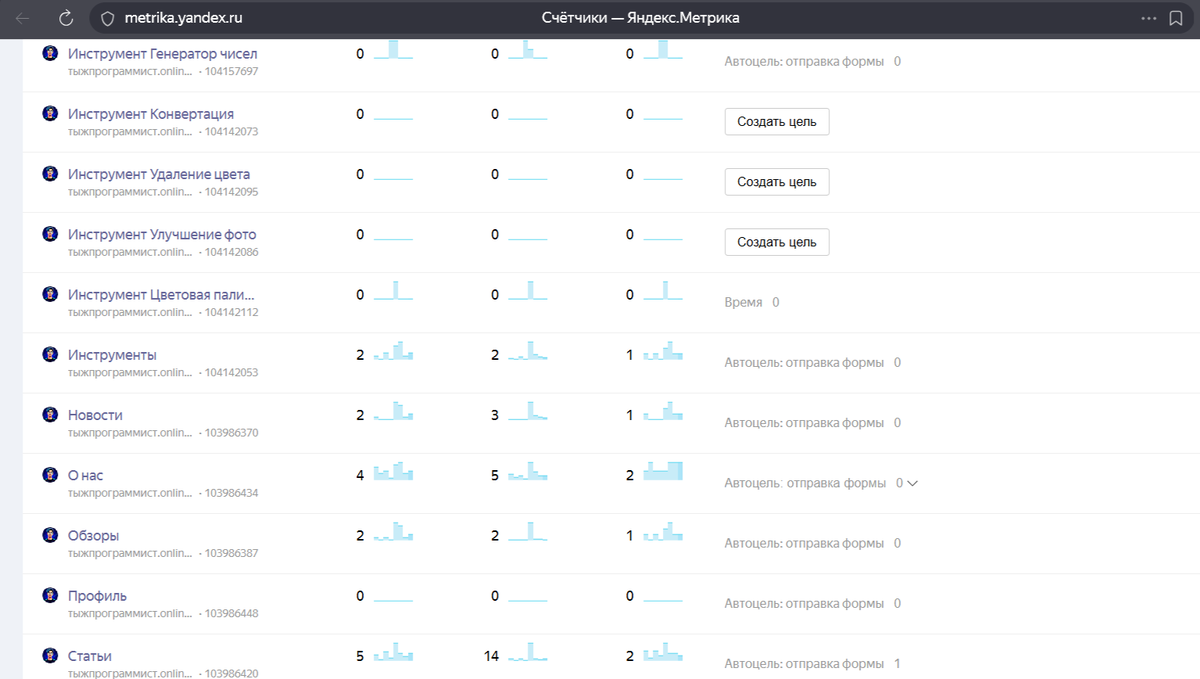Screen dimensions: 1200x679
Task: Click the favicon next to Новости
Action: [50, 414]
